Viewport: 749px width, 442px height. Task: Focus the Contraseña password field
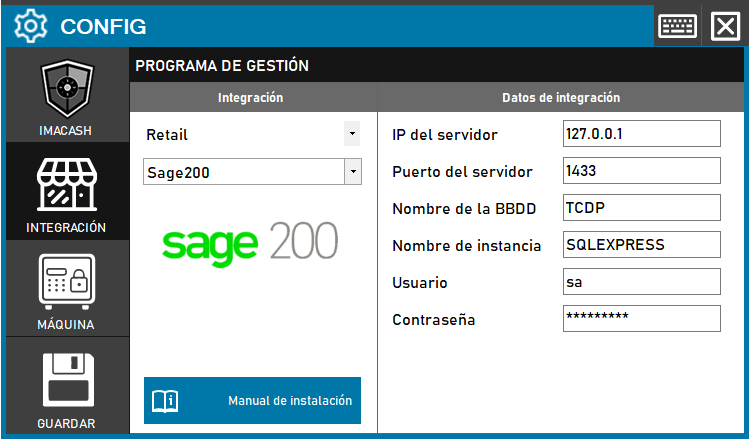(641, 319)
